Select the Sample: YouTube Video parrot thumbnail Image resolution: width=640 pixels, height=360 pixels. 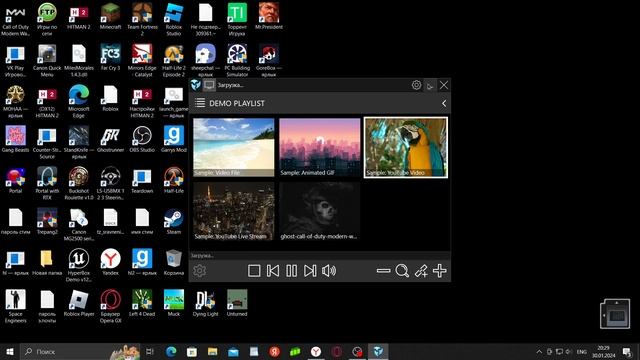(406, 147)
